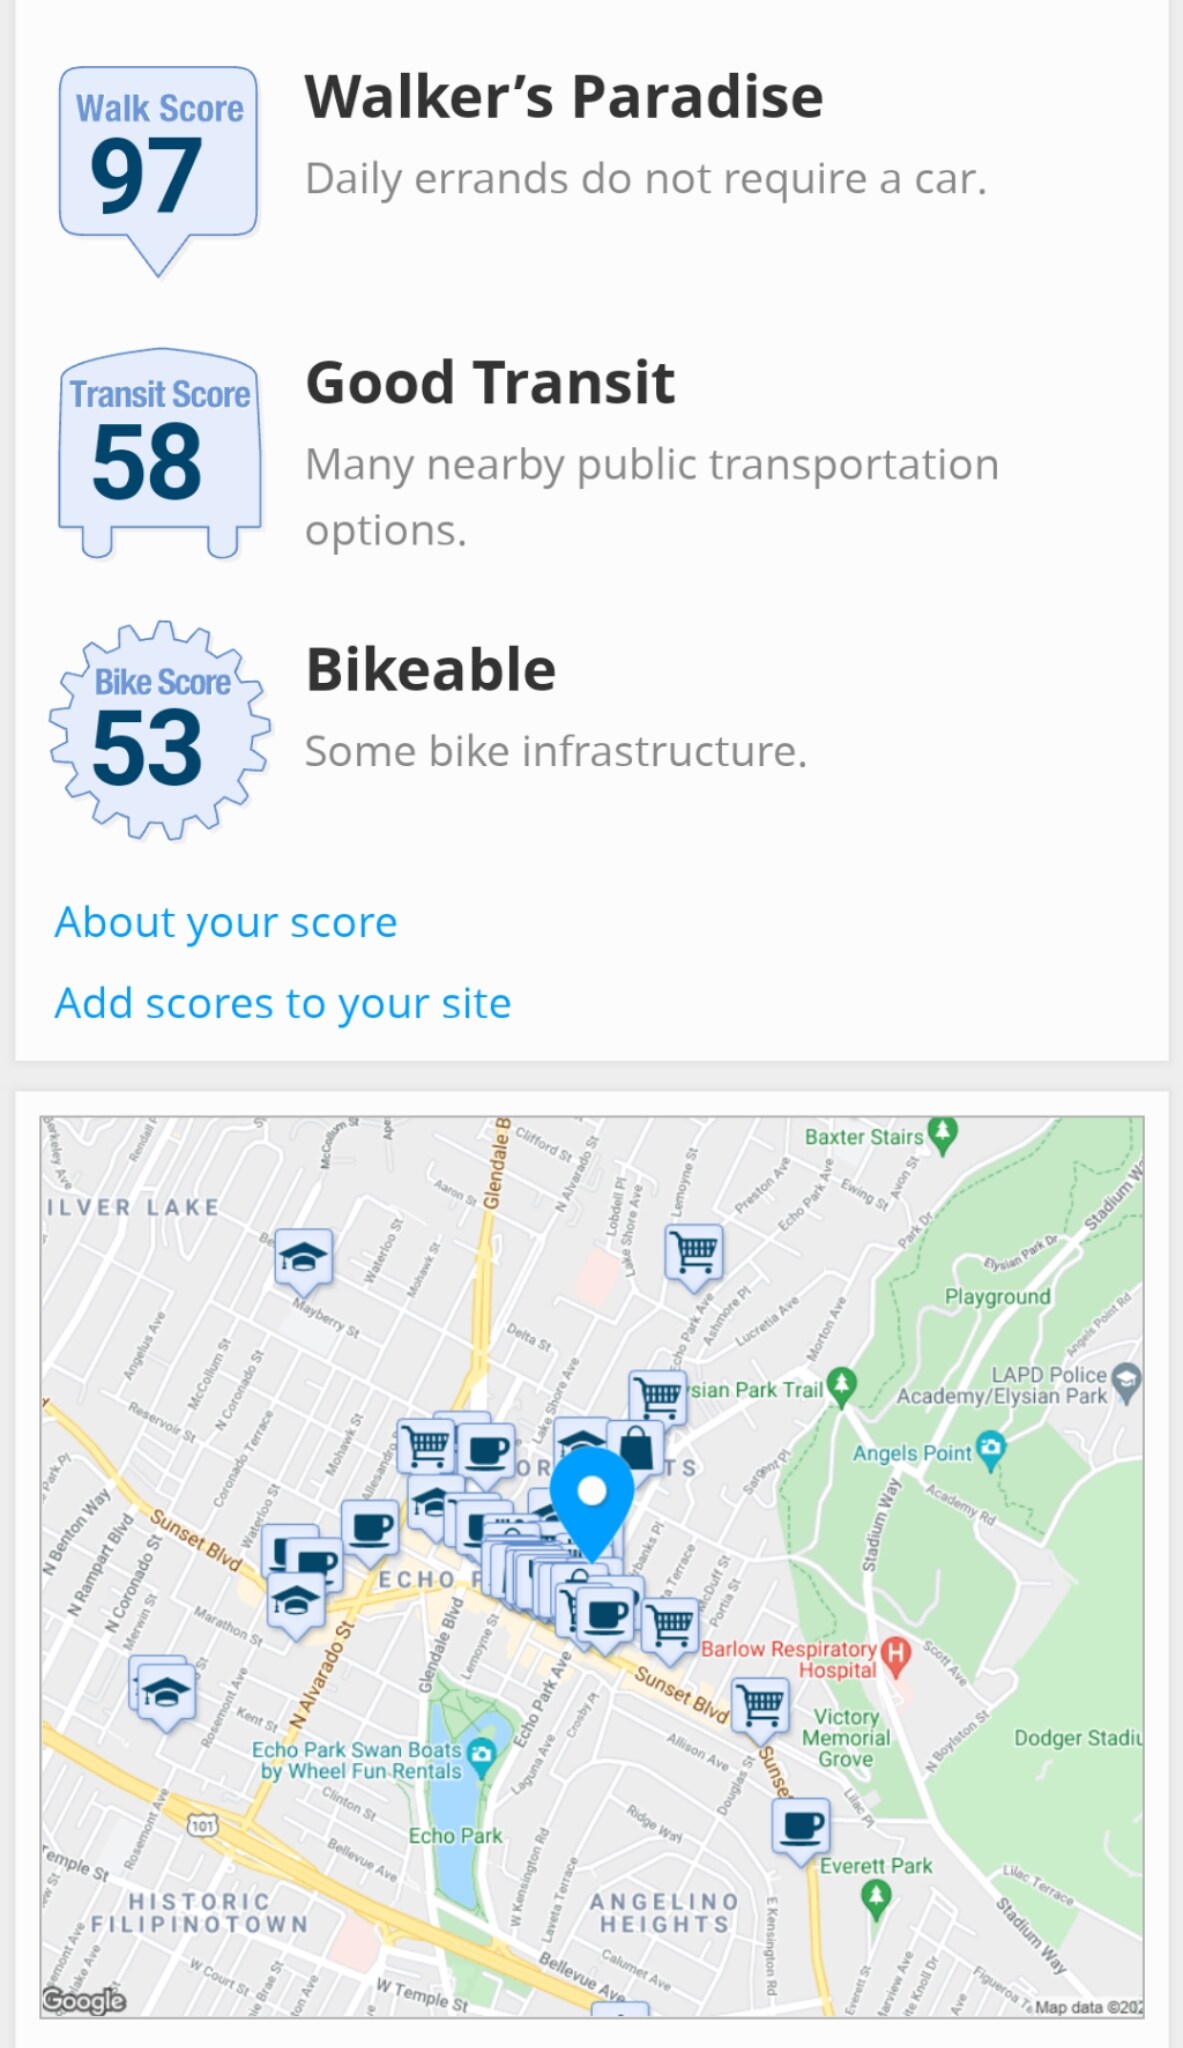Click grocery cart icon near Victory Memorial Grove
Viewport: 1183px width, 2048px height.
761,1703
